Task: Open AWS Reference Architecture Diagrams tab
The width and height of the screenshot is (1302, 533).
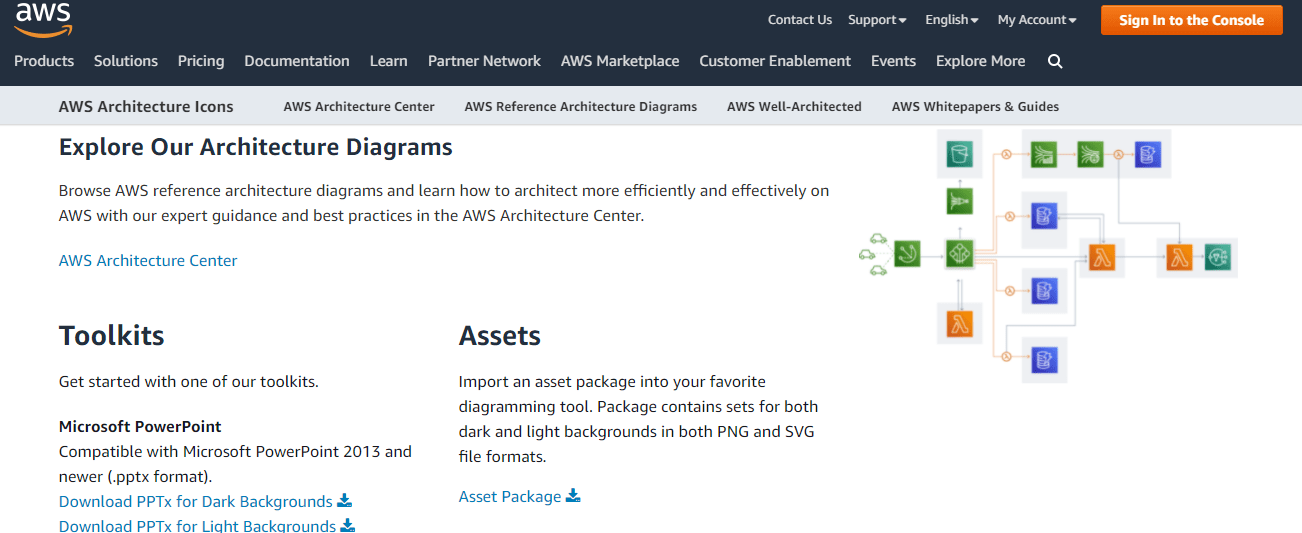Action: pos(581,106)
